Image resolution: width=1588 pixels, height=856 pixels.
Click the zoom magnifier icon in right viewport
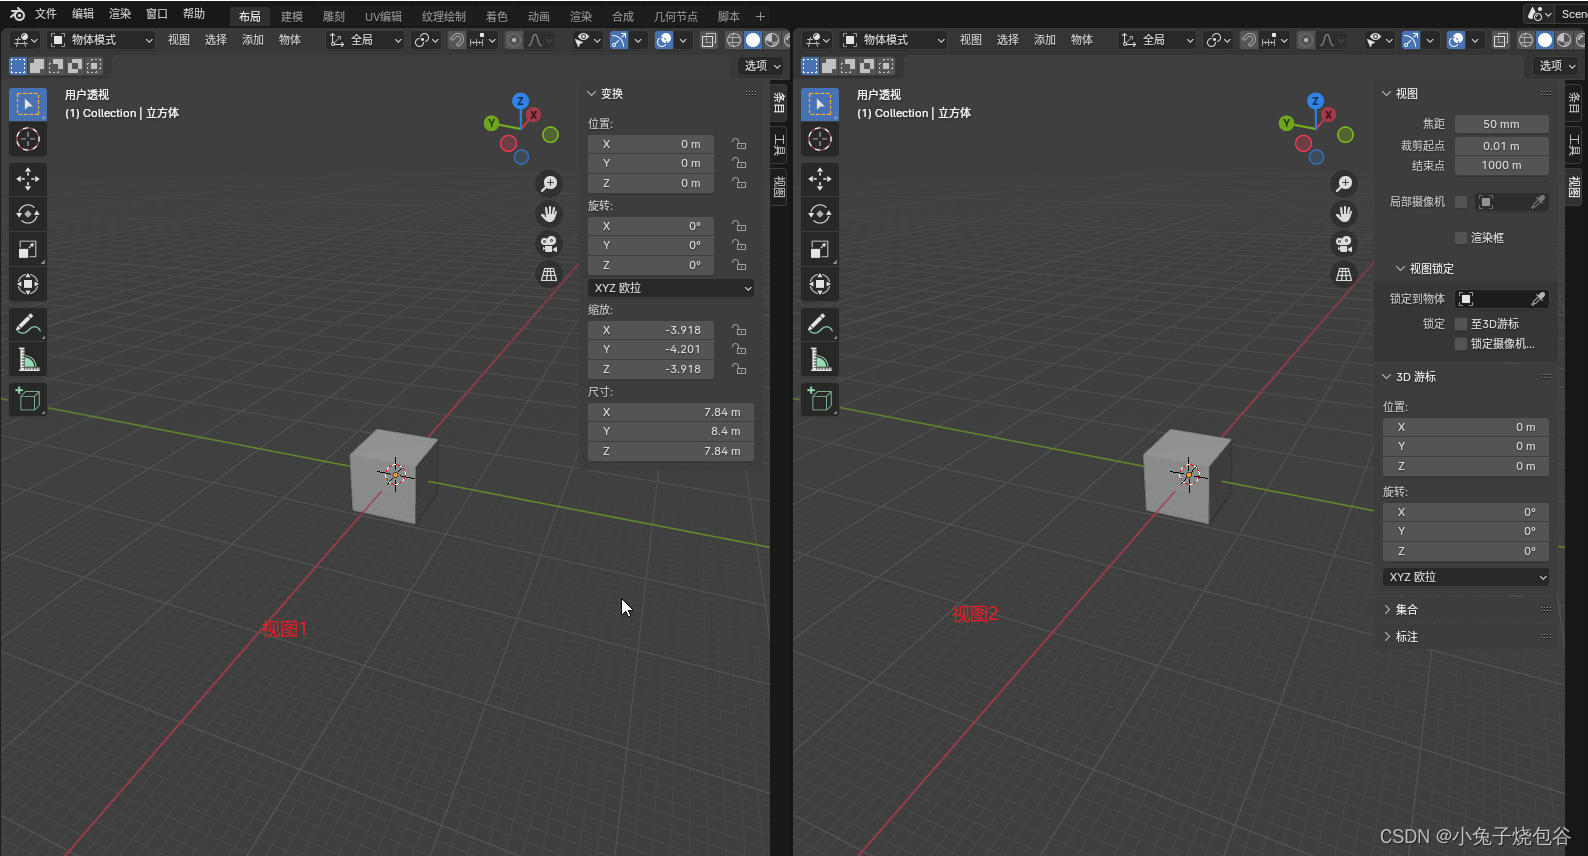pyautogui.click(x=1344, y=184)
